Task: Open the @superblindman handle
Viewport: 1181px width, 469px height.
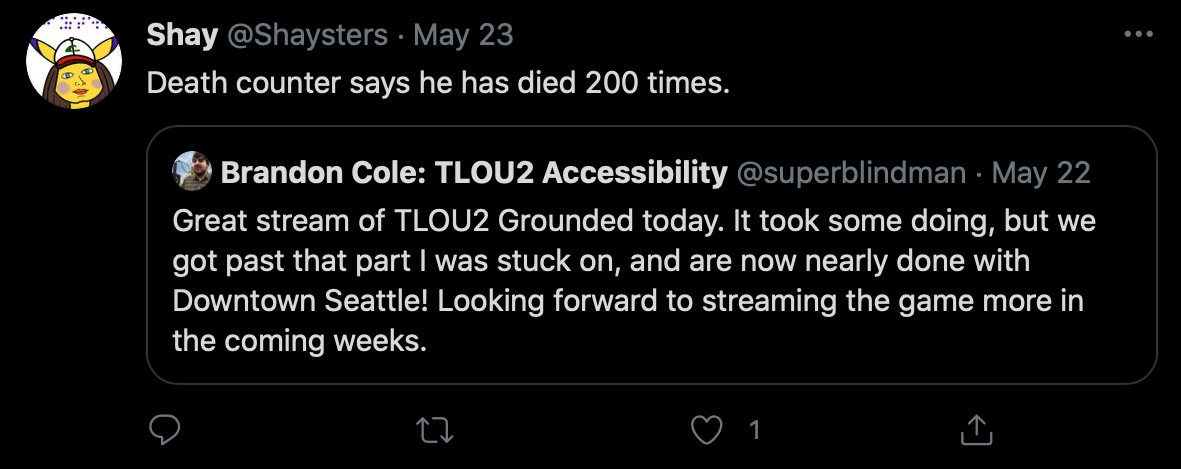Action: [850, 173]
